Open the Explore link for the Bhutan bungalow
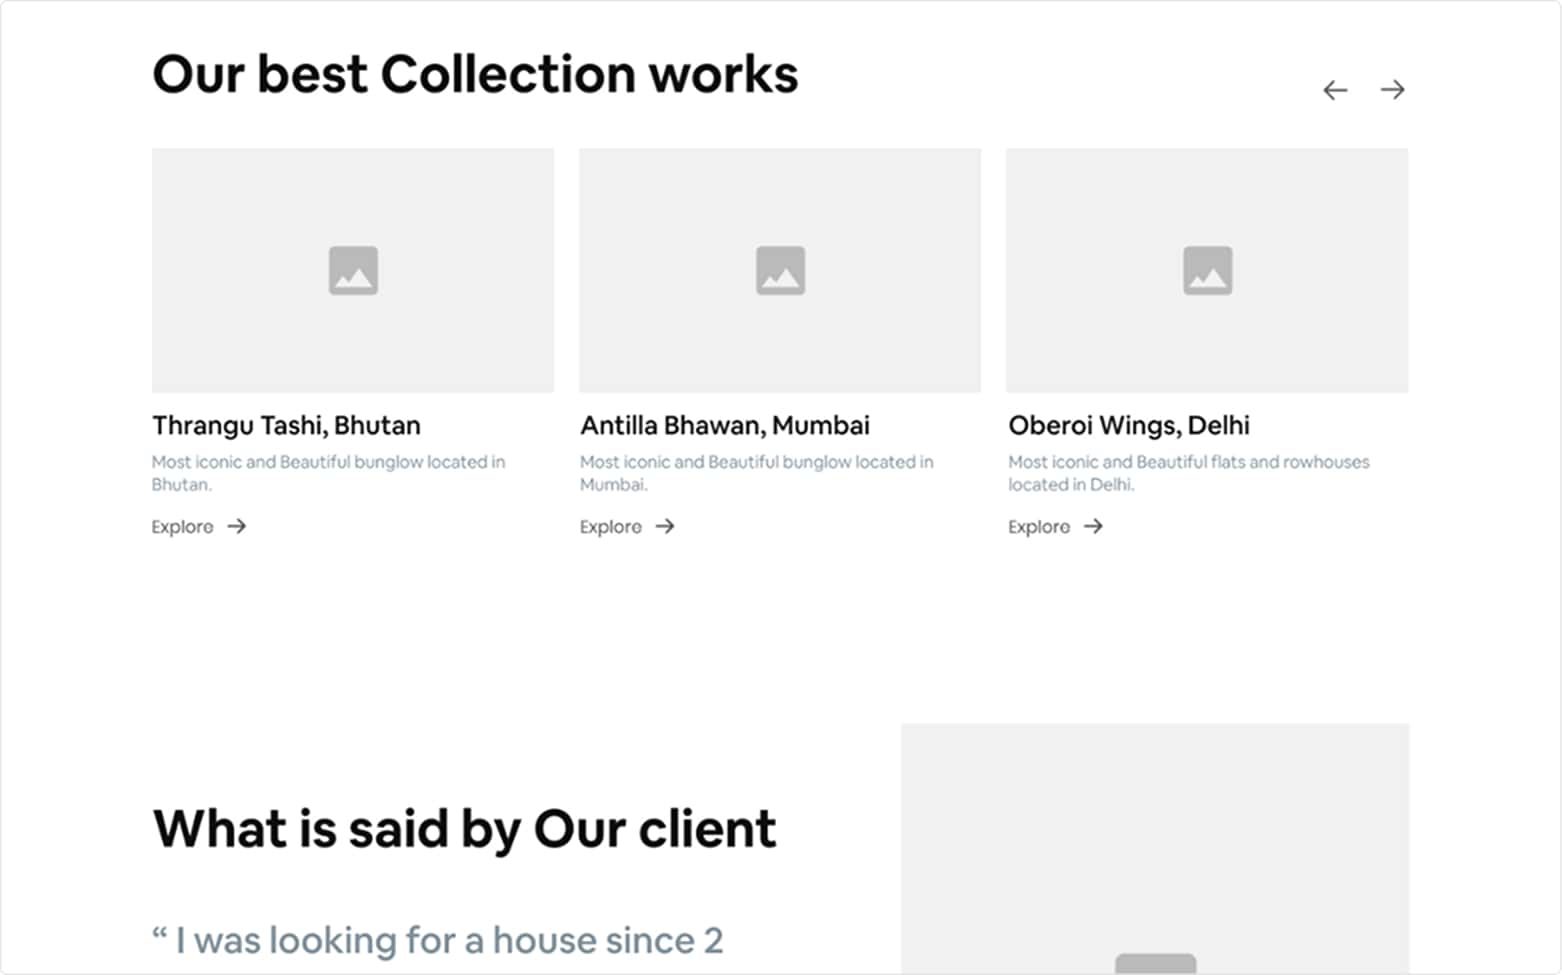Screen dimensions: 1562x975 tap(183, 527)
